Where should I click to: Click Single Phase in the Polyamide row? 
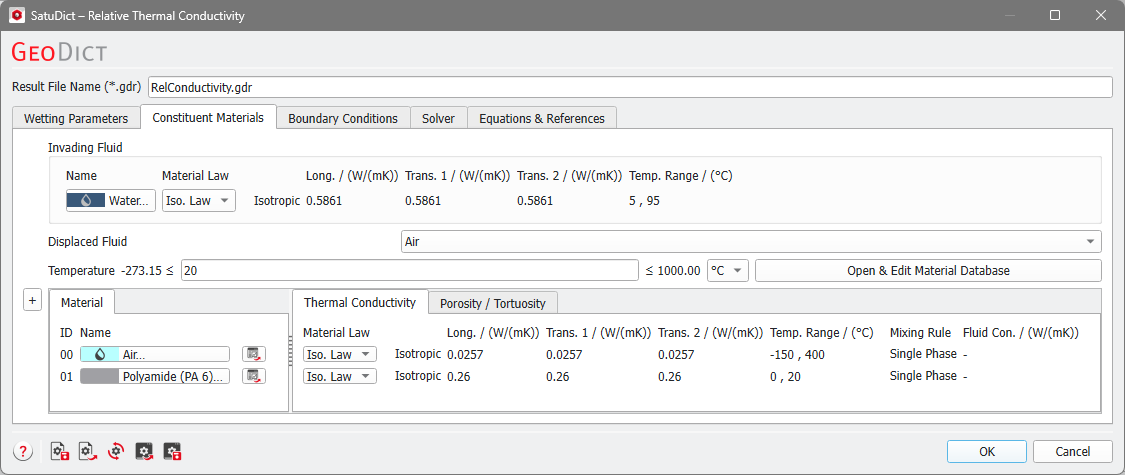pyautogui.click(x=923, y=376)
